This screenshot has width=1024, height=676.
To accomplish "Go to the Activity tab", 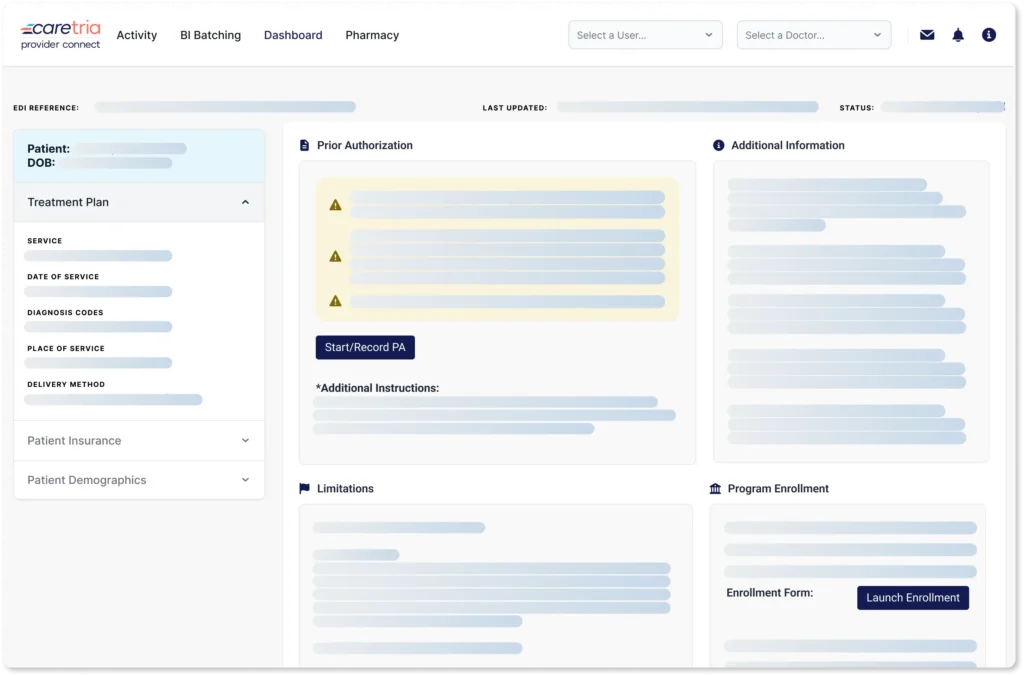I will pos(137,35).
